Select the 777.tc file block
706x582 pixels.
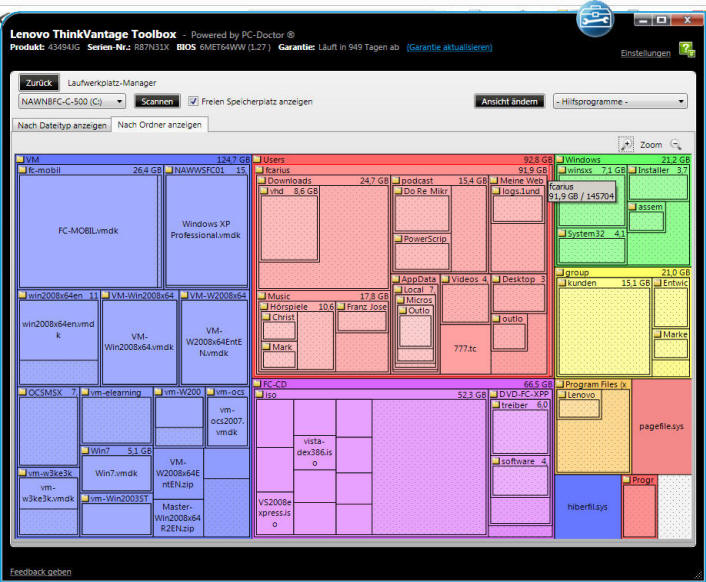465,348
